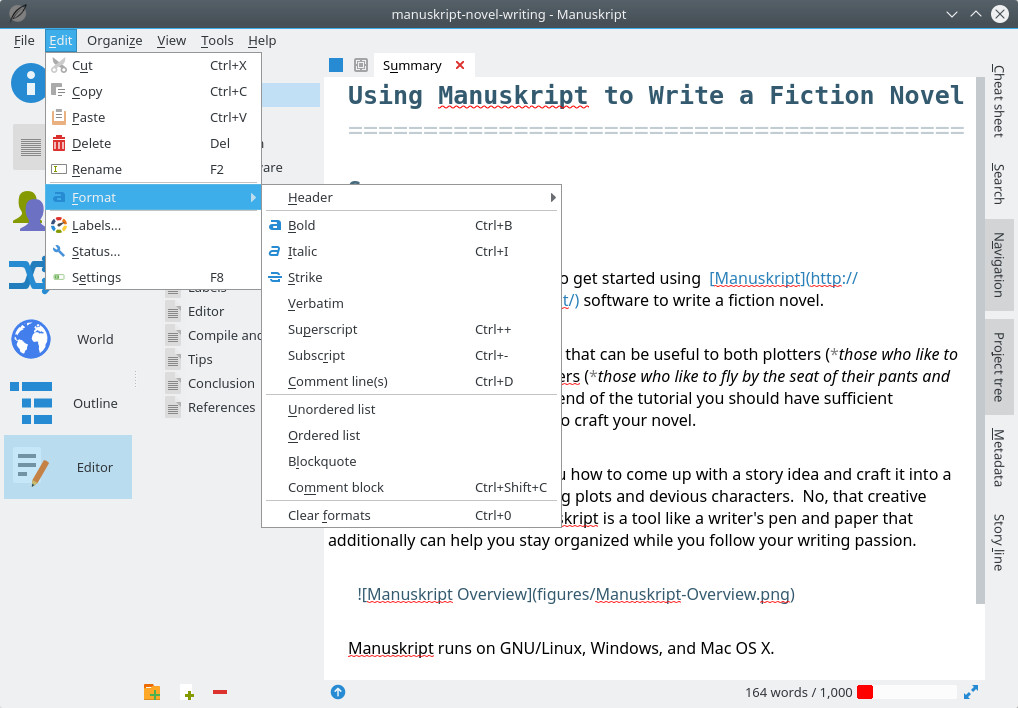Image resolution: width=1018 pixels, height=708 pixels.
Task: Open the Cheat sheet side panel
Action: (998, 101)
